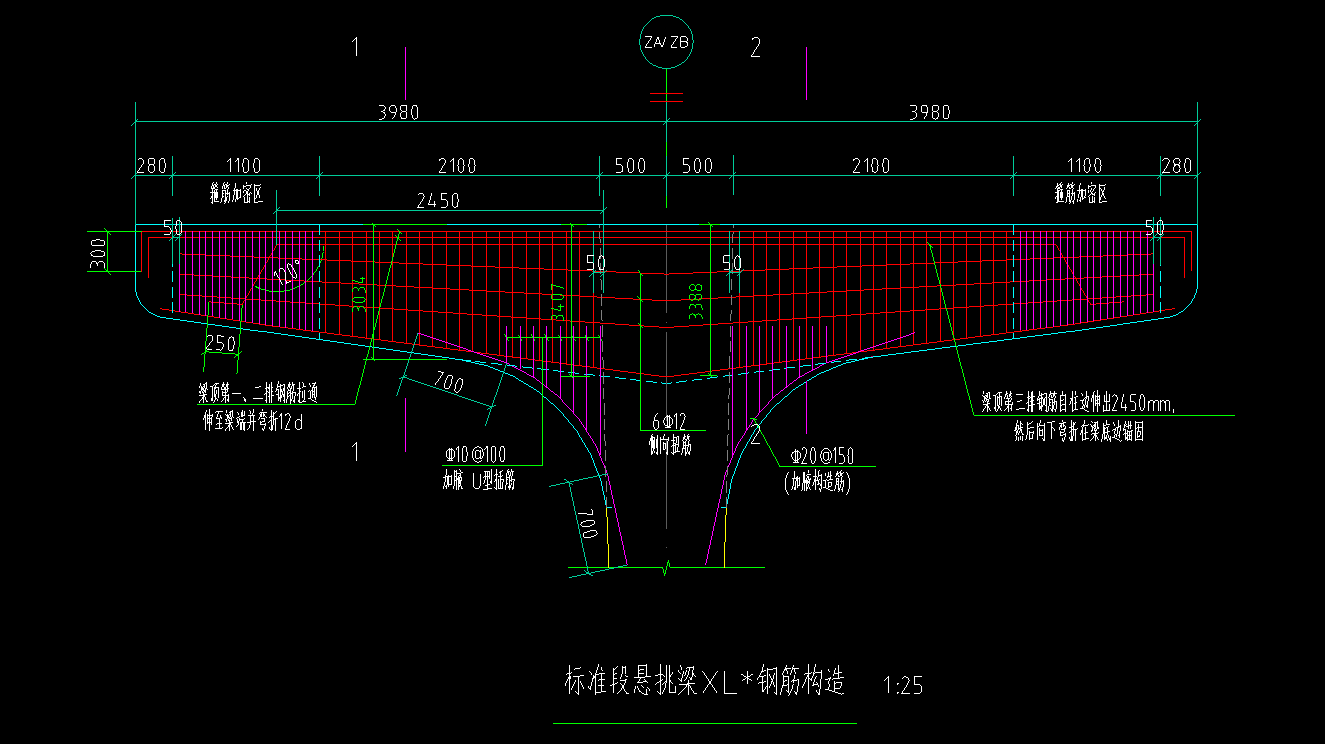This screenshot has height=744, width=1325.
Task: Click the (加腋构造筋) label
Action: pos(817,483)
